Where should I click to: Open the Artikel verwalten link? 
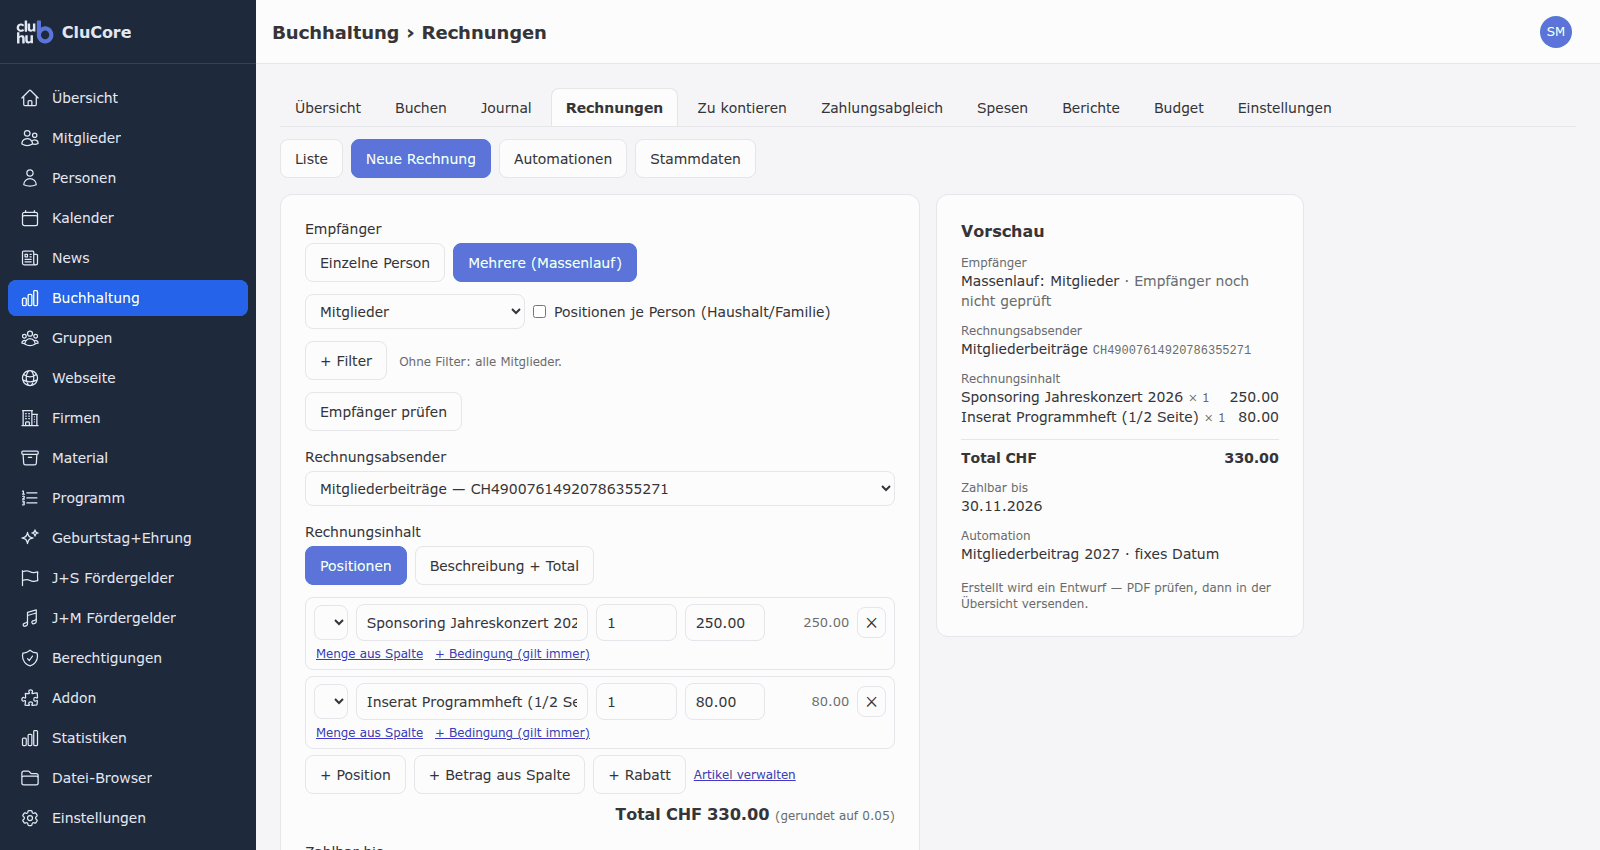[x=745, y=775]
